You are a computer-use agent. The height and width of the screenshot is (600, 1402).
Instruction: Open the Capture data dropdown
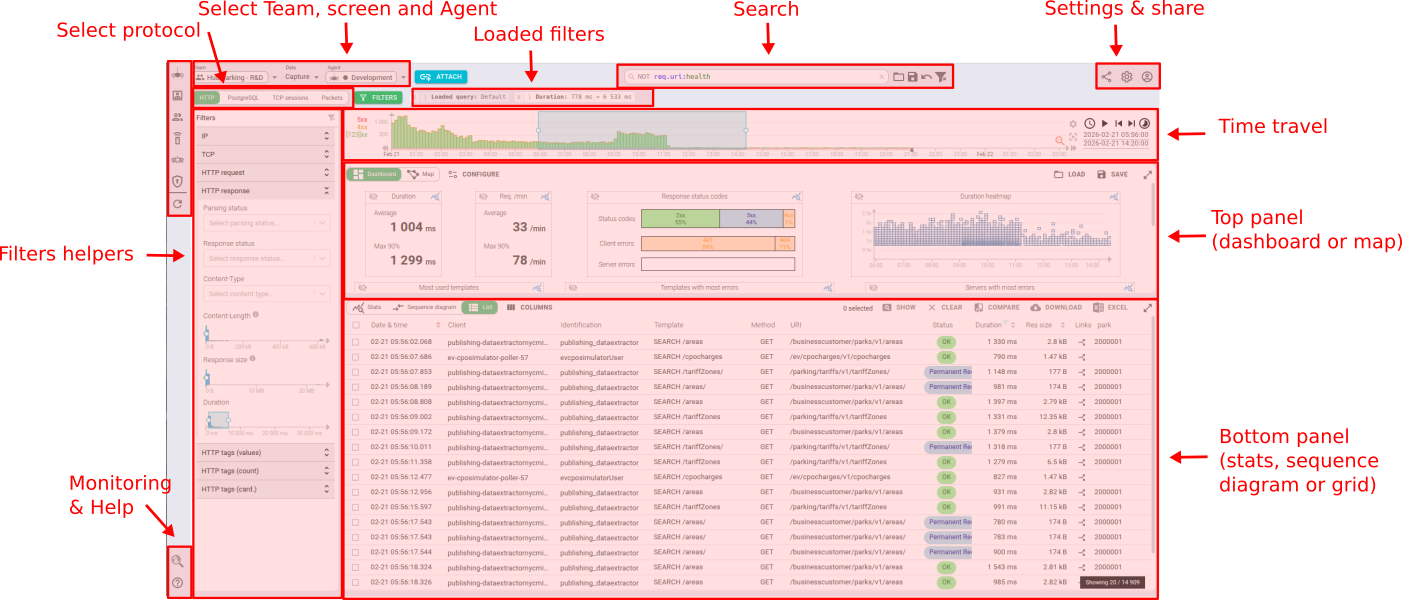coord(302,77)
